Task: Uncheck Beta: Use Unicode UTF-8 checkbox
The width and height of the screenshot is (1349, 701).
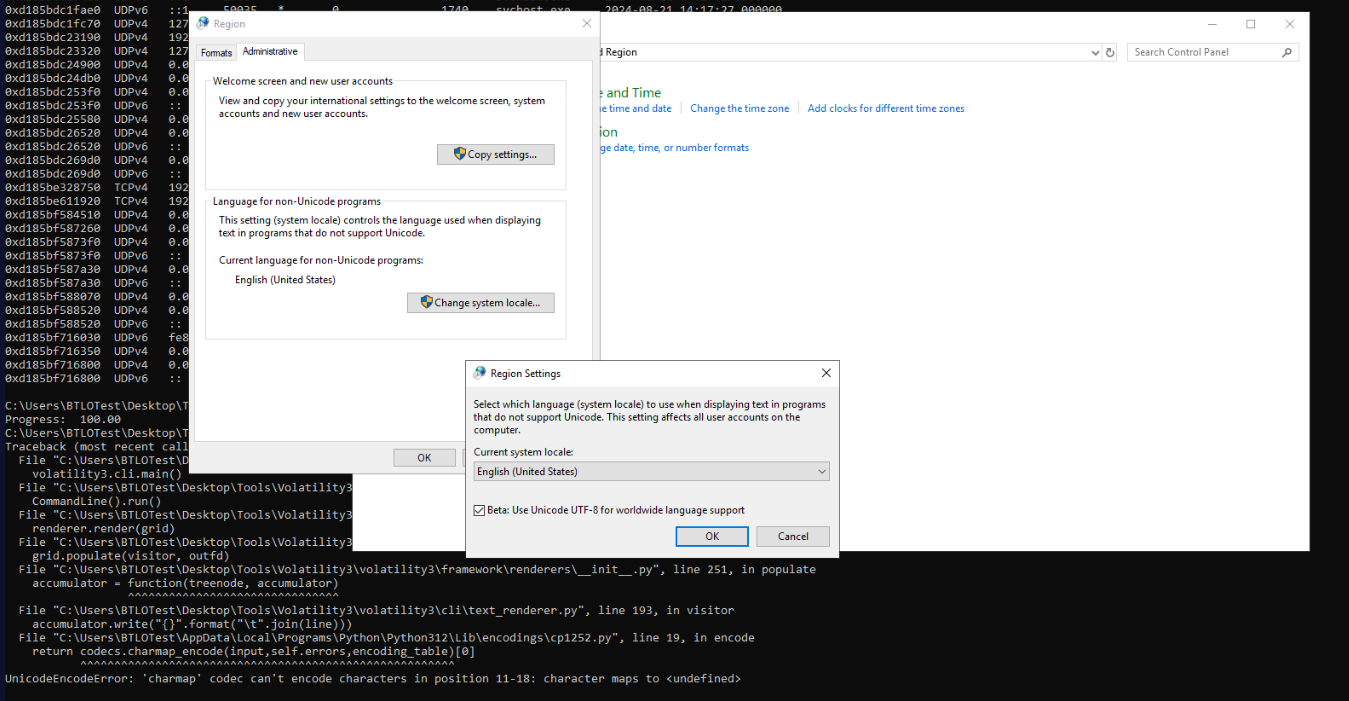Action: pyautogui.click(x=480, y=510)
